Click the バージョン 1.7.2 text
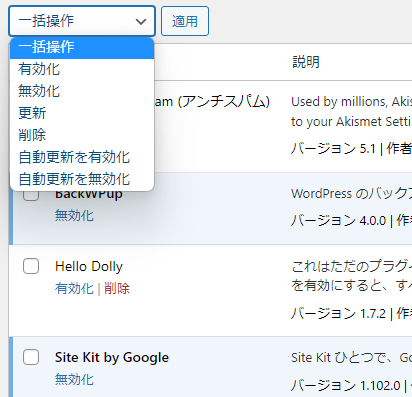Screen dimensions: 412x397 (338, 313)
